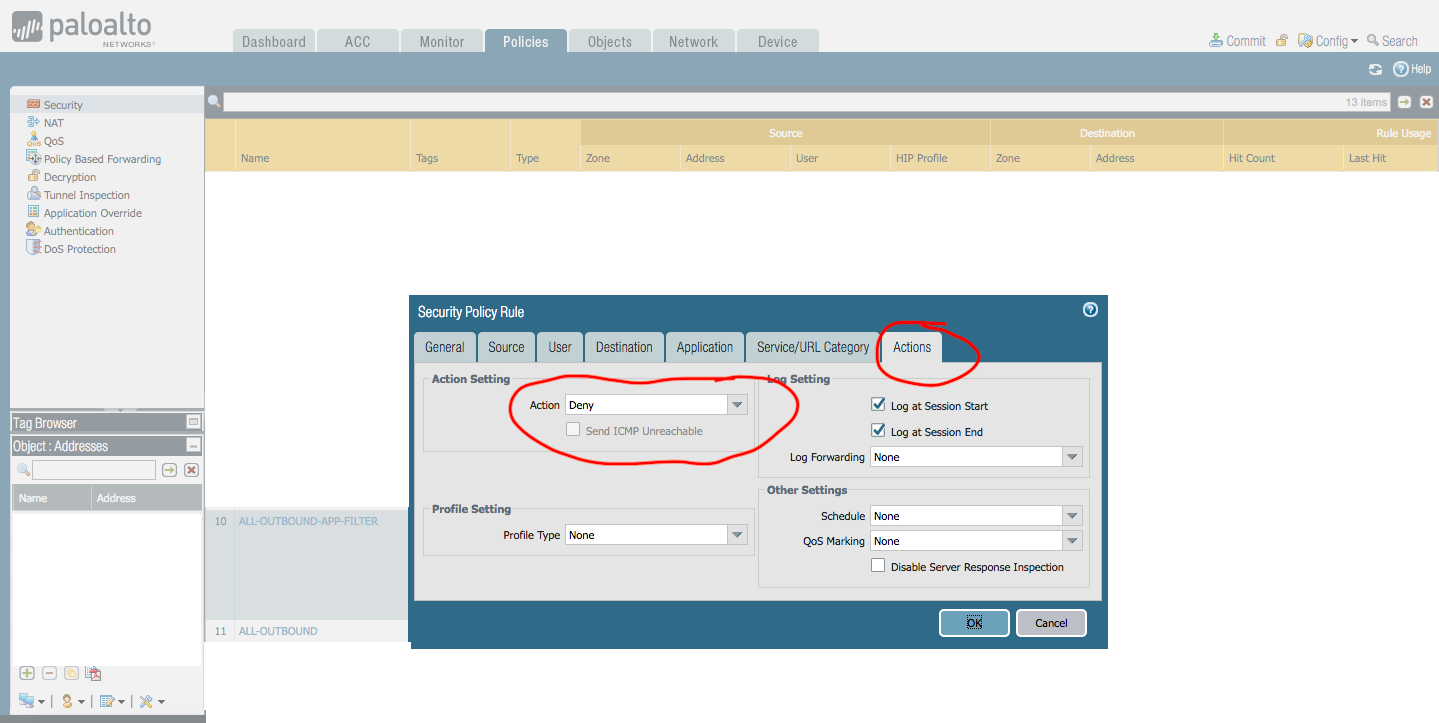Switch to the Application tab in the dialog
The width and height of the screenshot is (1439, 723).
pyautogui.click(x=704, y=347)
